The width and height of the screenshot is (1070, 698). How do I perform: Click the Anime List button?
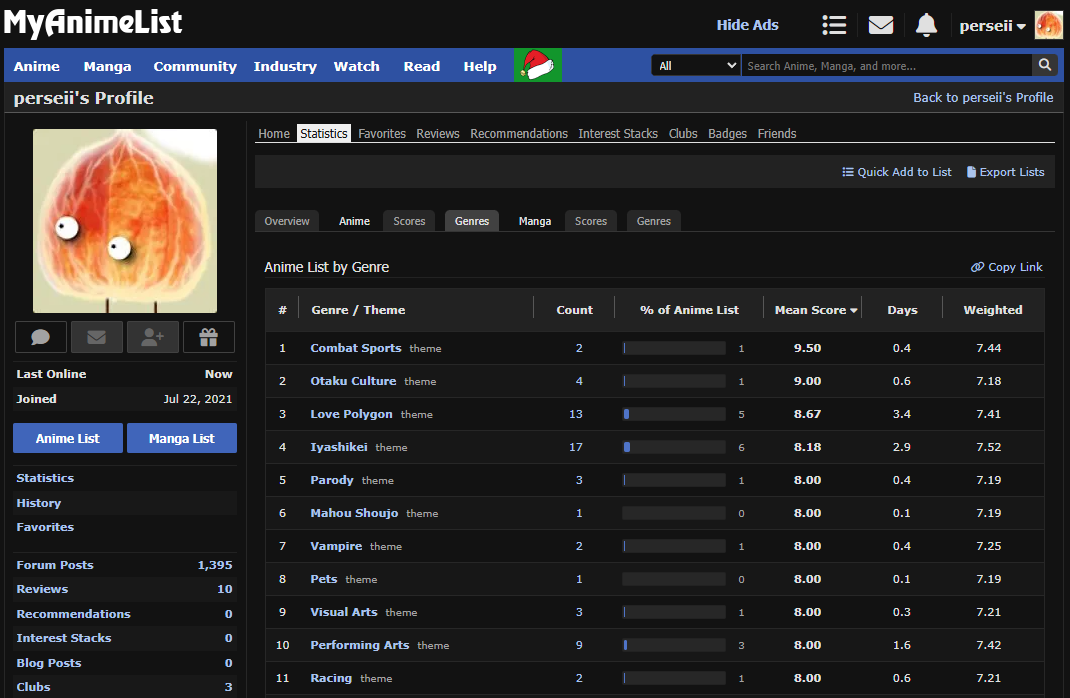(68, 438)
